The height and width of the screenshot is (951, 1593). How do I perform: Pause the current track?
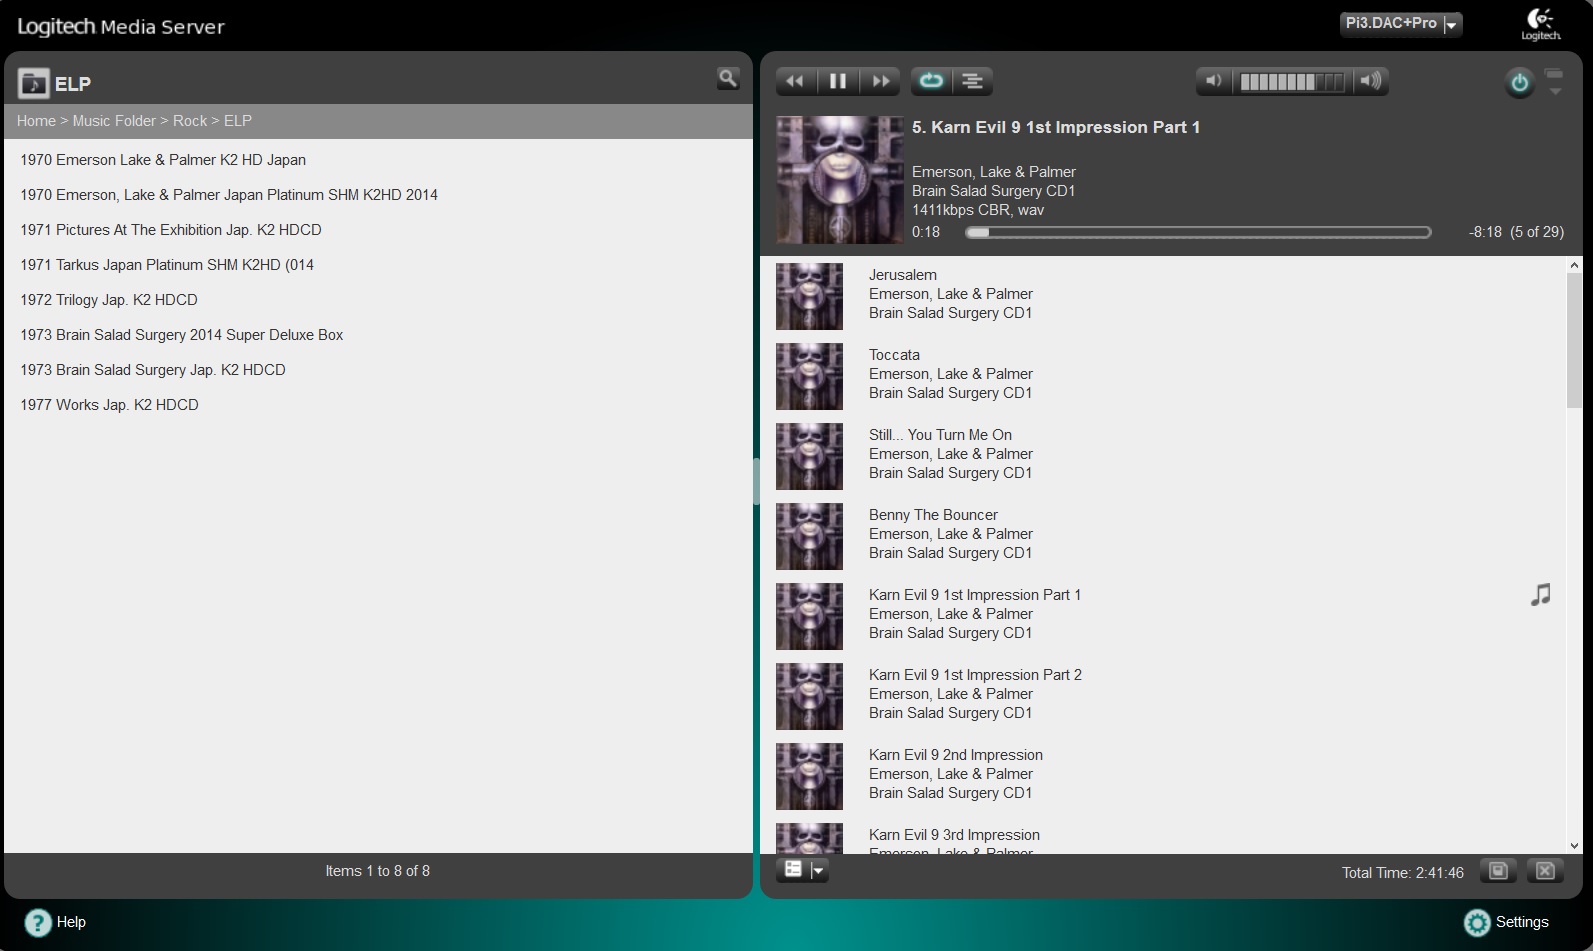point(838,81)
